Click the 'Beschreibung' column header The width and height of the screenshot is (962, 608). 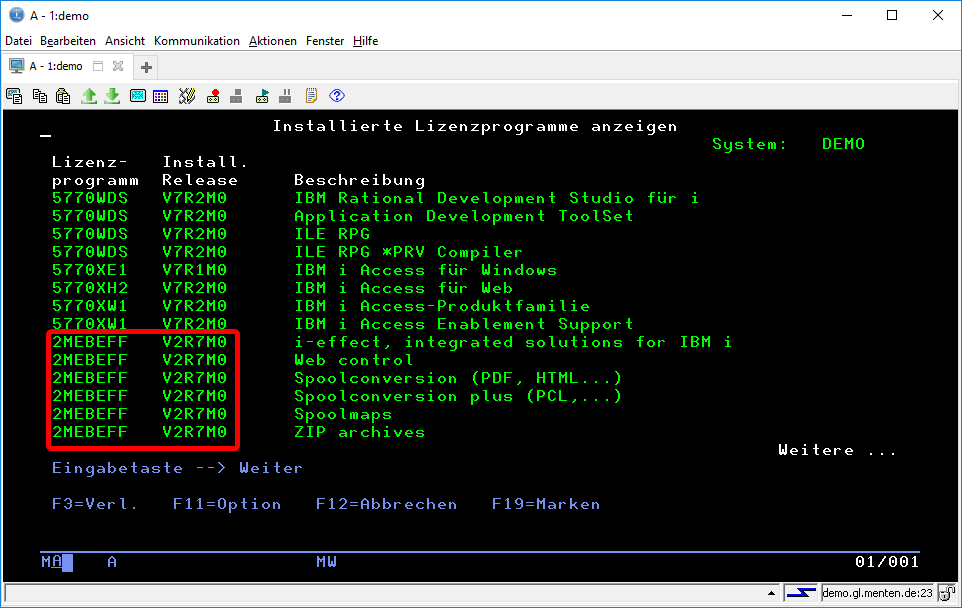pyautogui.click(x=360, y=180)
